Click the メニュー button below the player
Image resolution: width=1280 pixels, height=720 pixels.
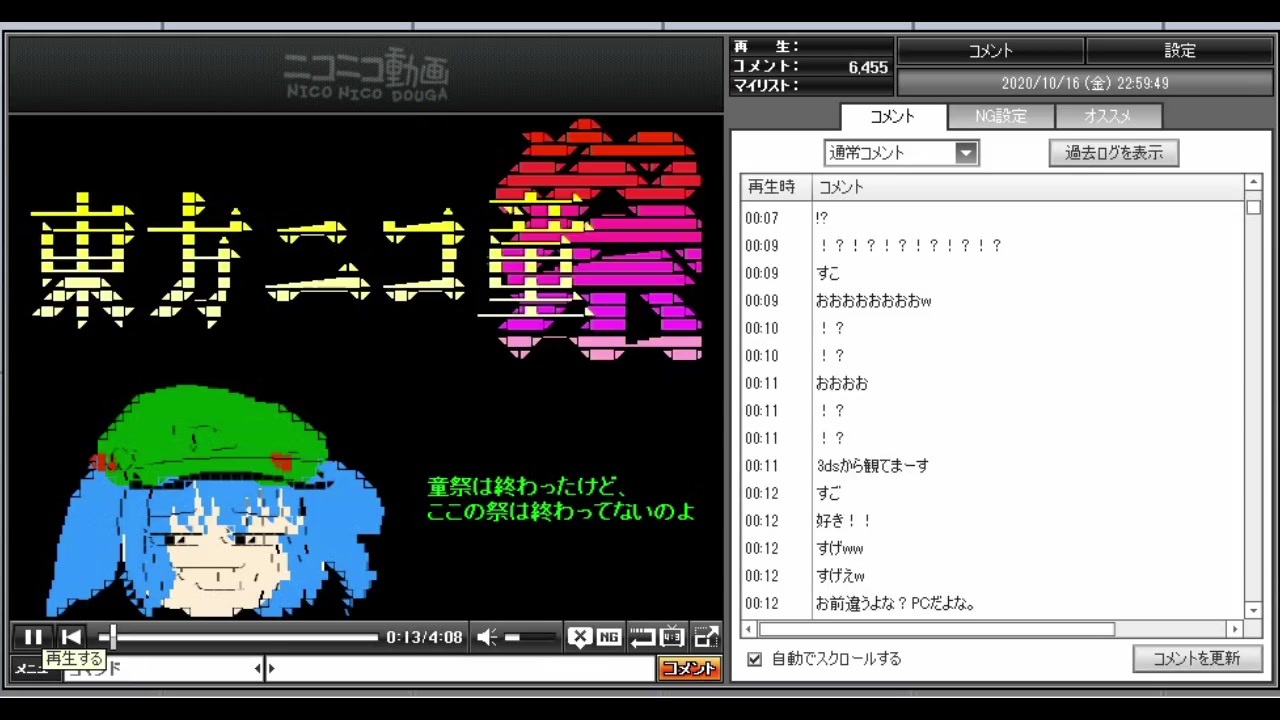[30, 669]
